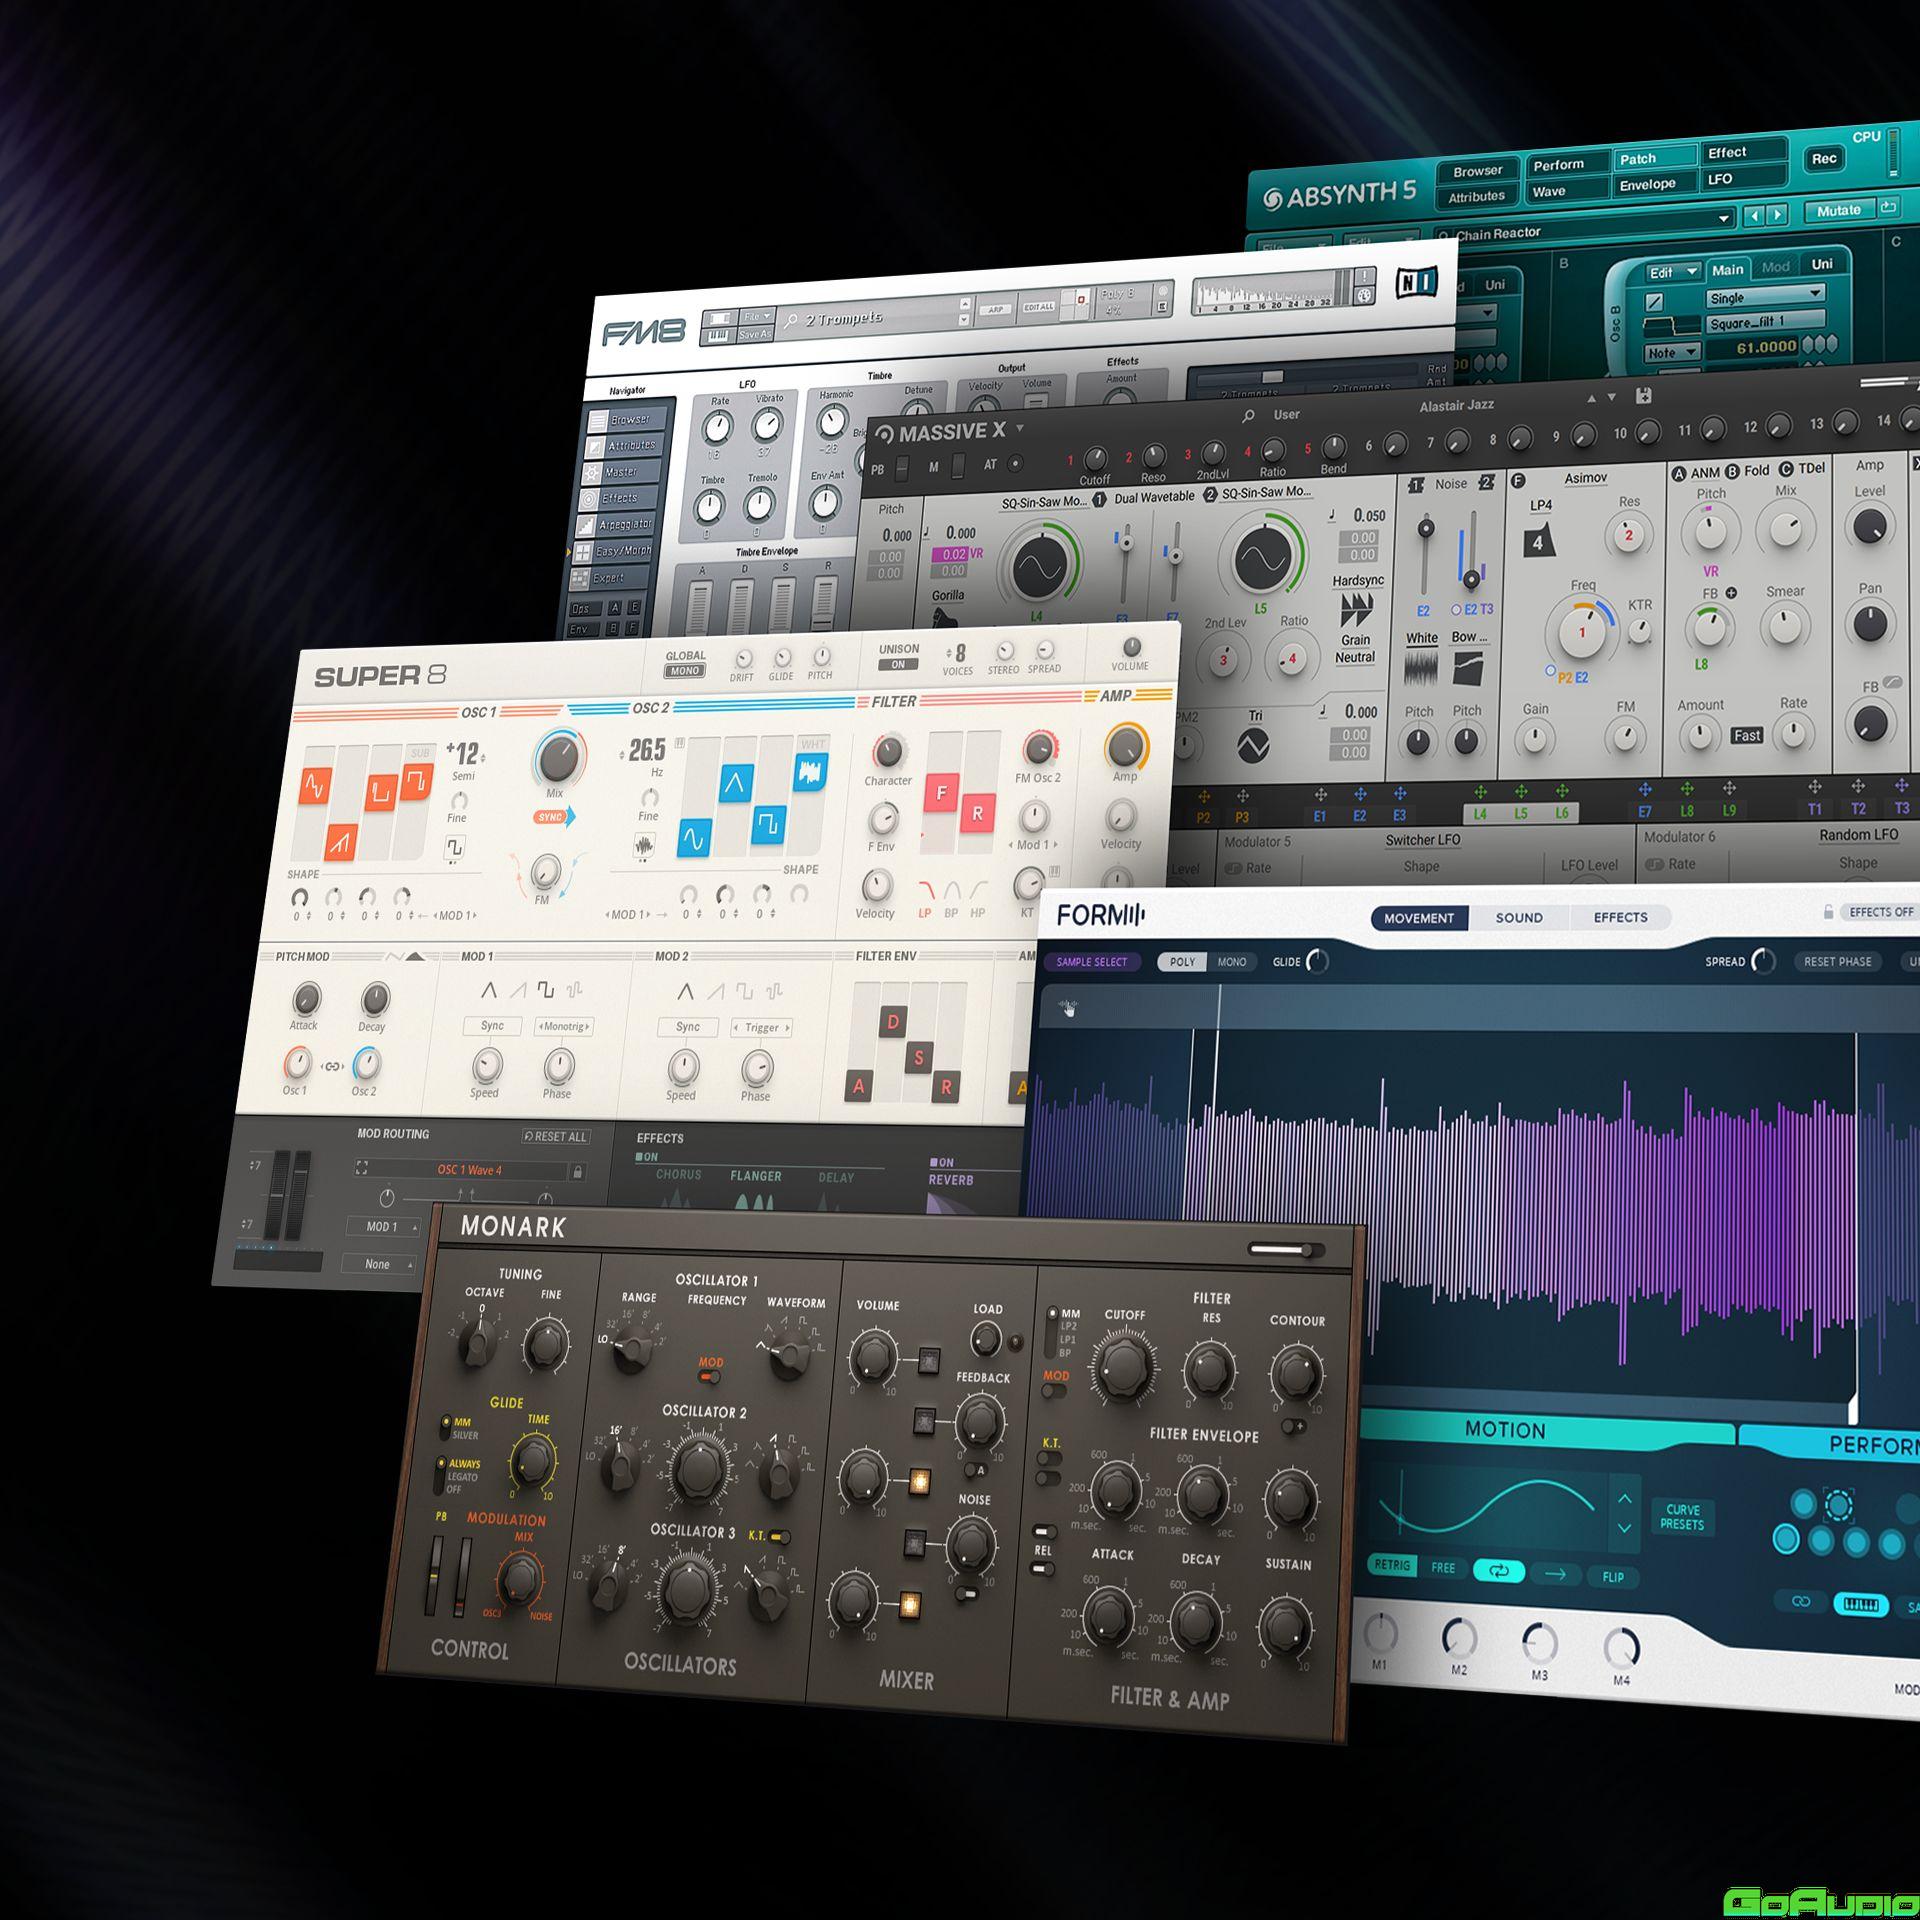1920x1920 pixels.
Task: Toggle Effects ON in Super 8 effects section
Action: pyautogui.click(x=647, y=1157)
